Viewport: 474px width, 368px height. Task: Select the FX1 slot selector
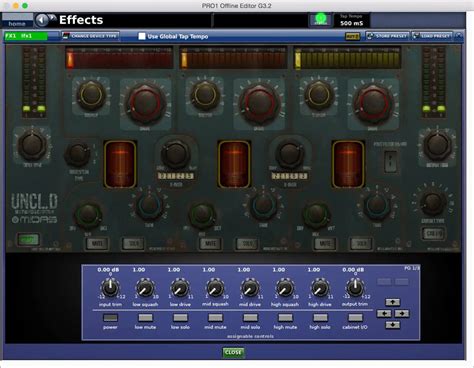(x=26, y=36)
